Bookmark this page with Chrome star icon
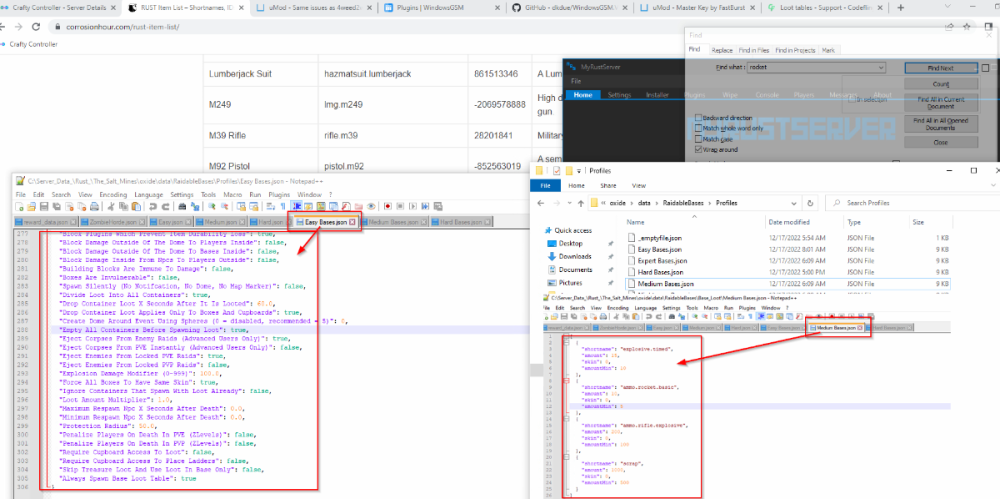The width and height of the screenshot is (1000, 499). tap(967, 27)
